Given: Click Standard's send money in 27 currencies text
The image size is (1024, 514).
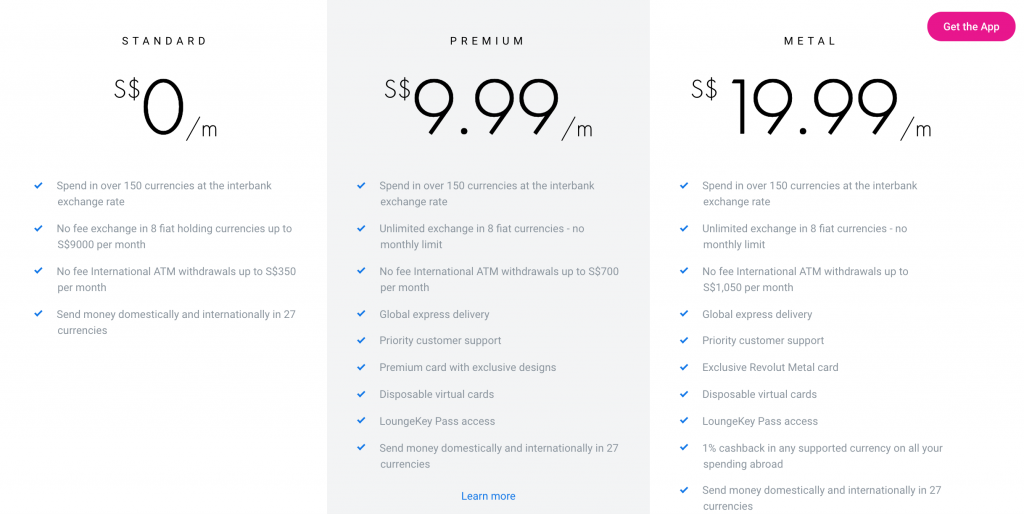Looking at the screenshot, I should (x=176, y=322).
